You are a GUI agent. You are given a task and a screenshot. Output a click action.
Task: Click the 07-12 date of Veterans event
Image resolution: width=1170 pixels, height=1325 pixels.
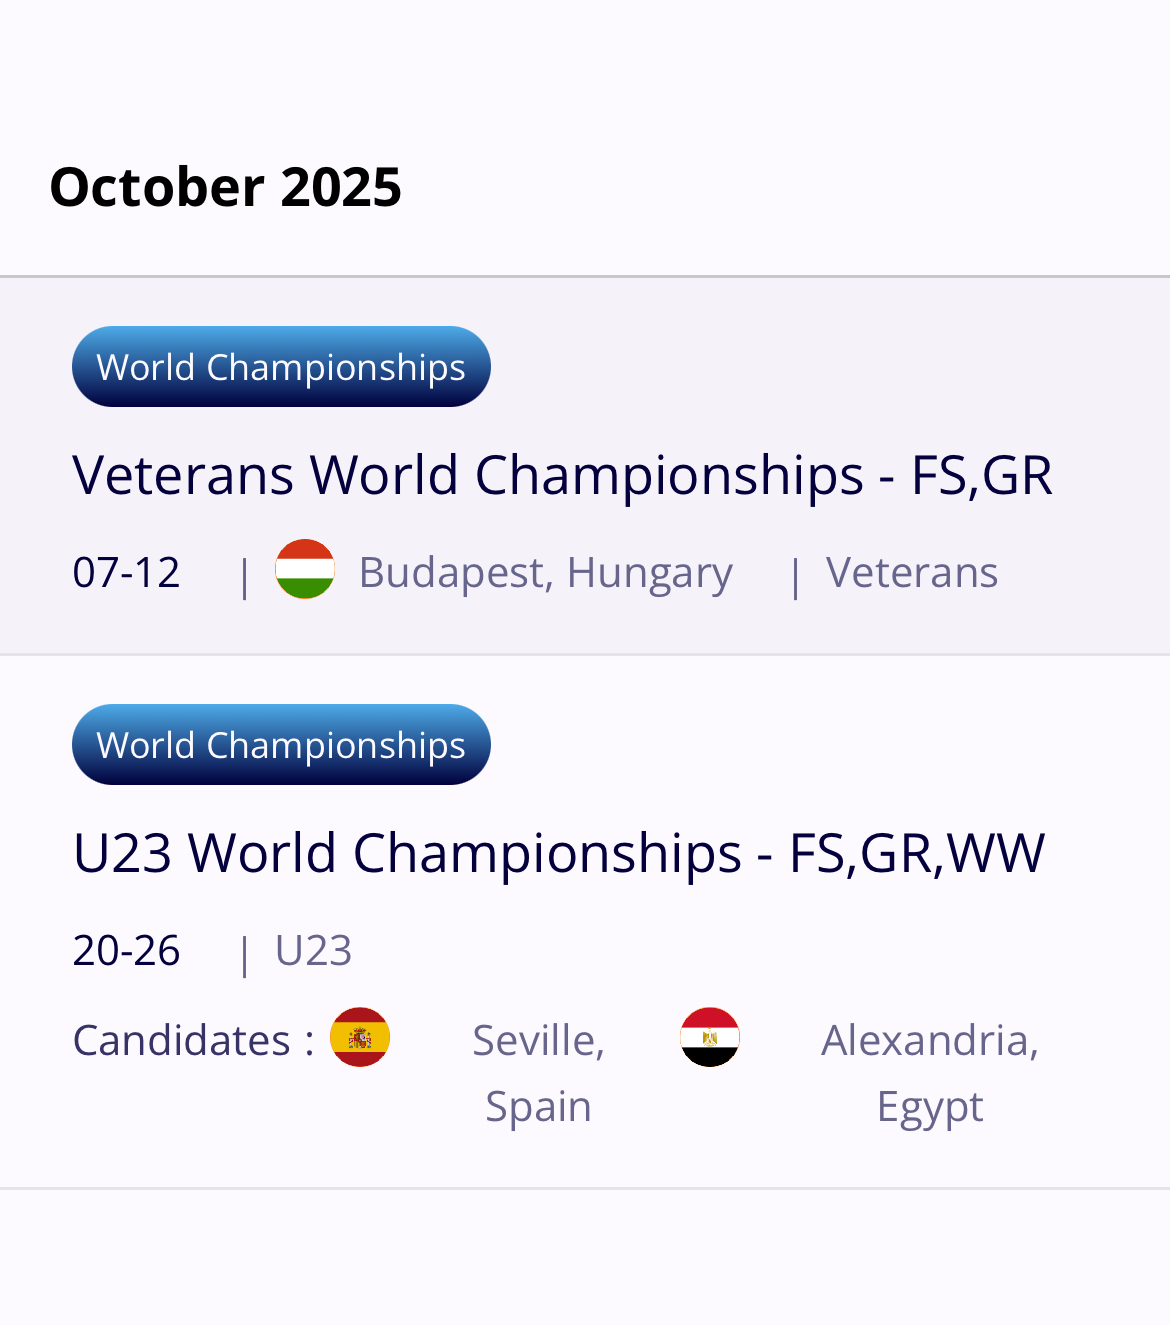pyautogui.click(x=127, y=573)
